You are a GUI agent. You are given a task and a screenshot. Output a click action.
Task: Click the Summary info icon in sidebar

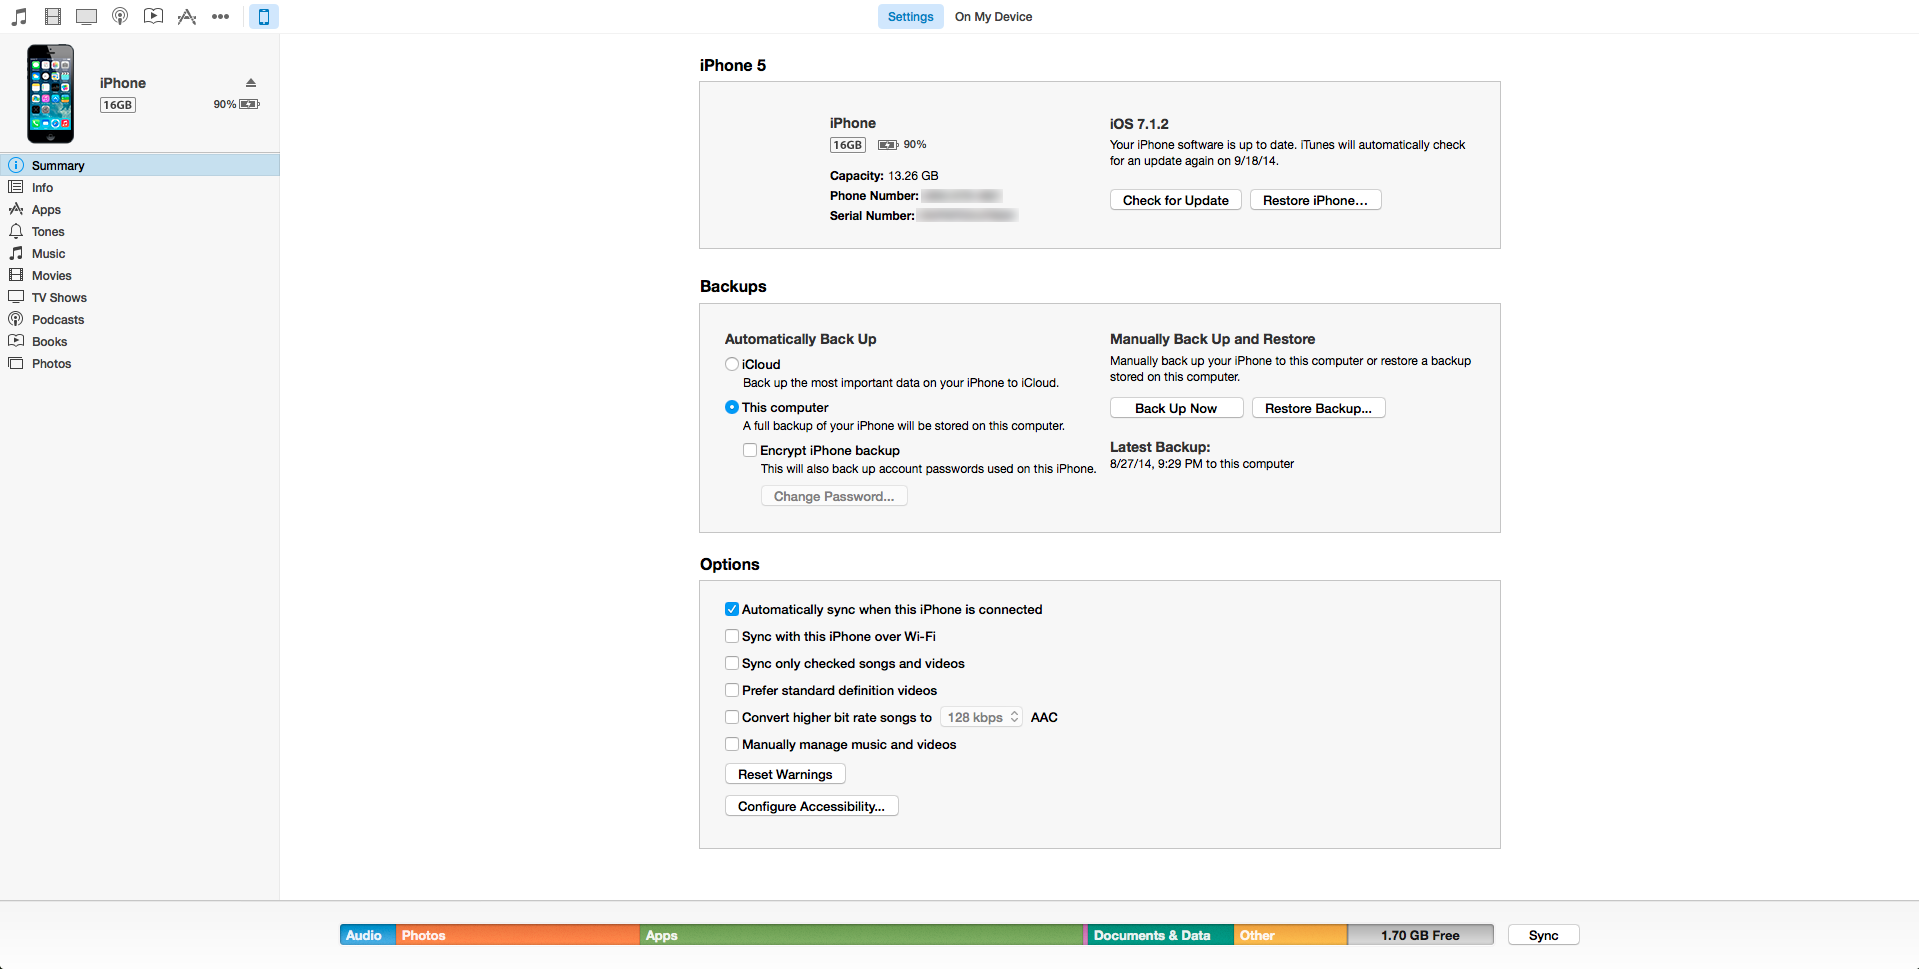point(16,165)
